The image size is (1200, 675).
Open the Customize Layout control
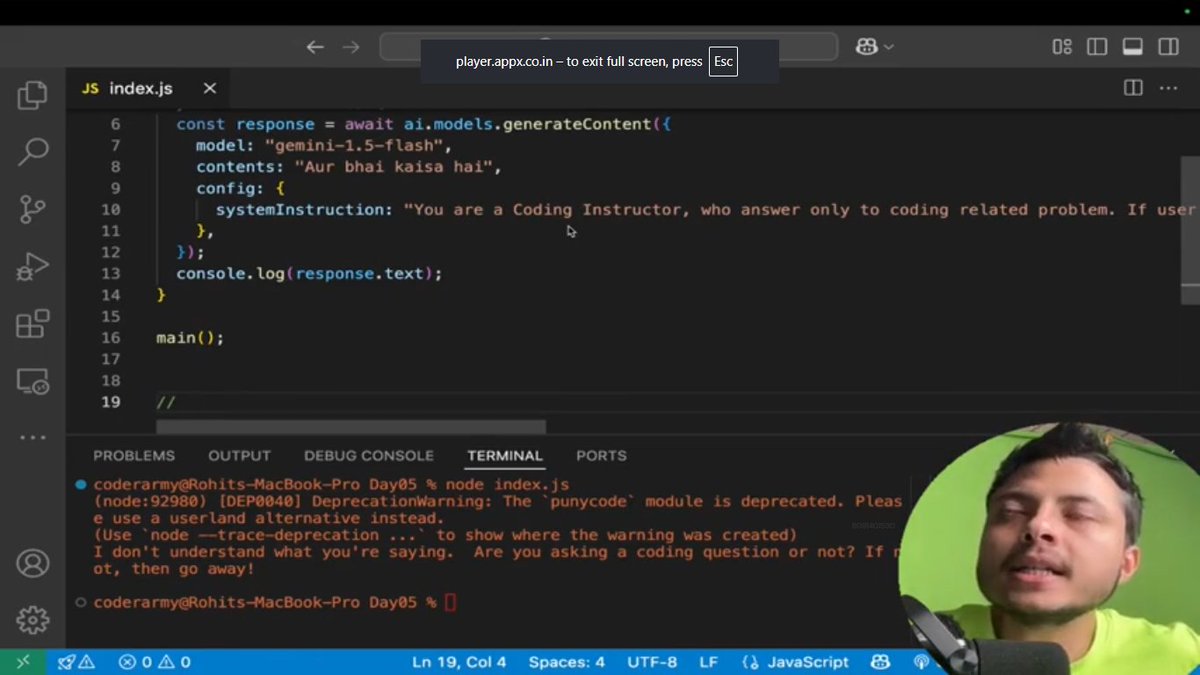coord(1062,47)
